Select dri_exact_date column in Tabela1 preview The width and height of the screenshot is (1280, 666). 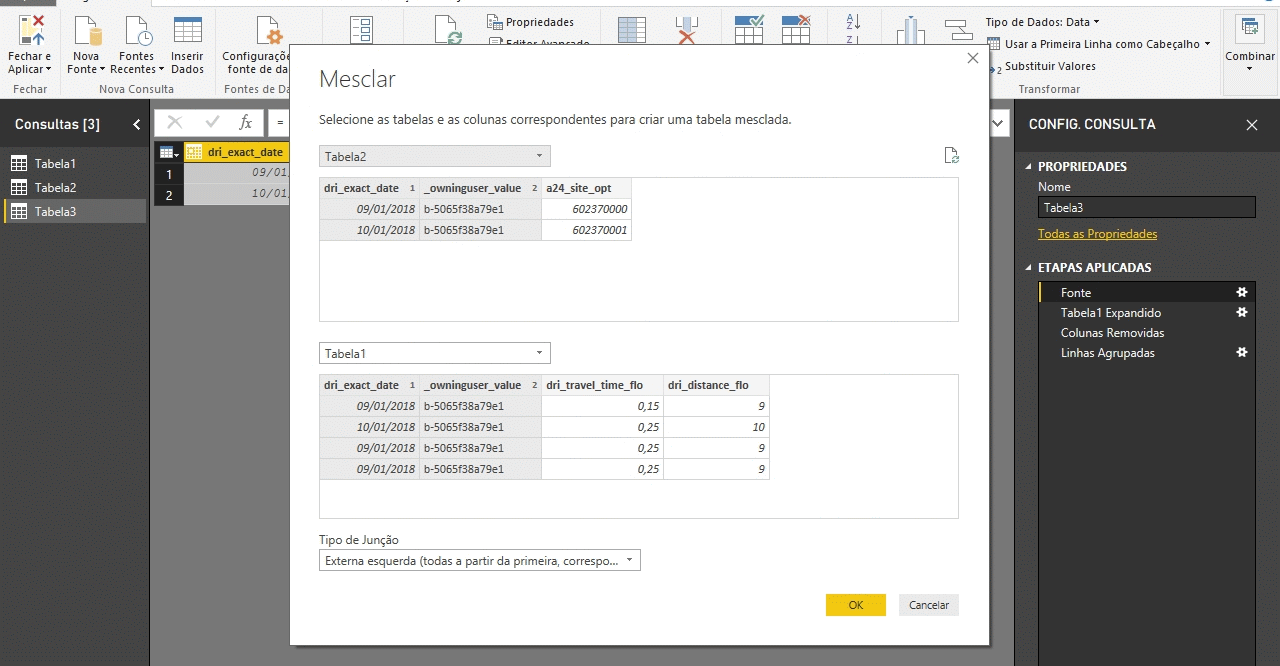pyautogui.click(x=369, y=385)
